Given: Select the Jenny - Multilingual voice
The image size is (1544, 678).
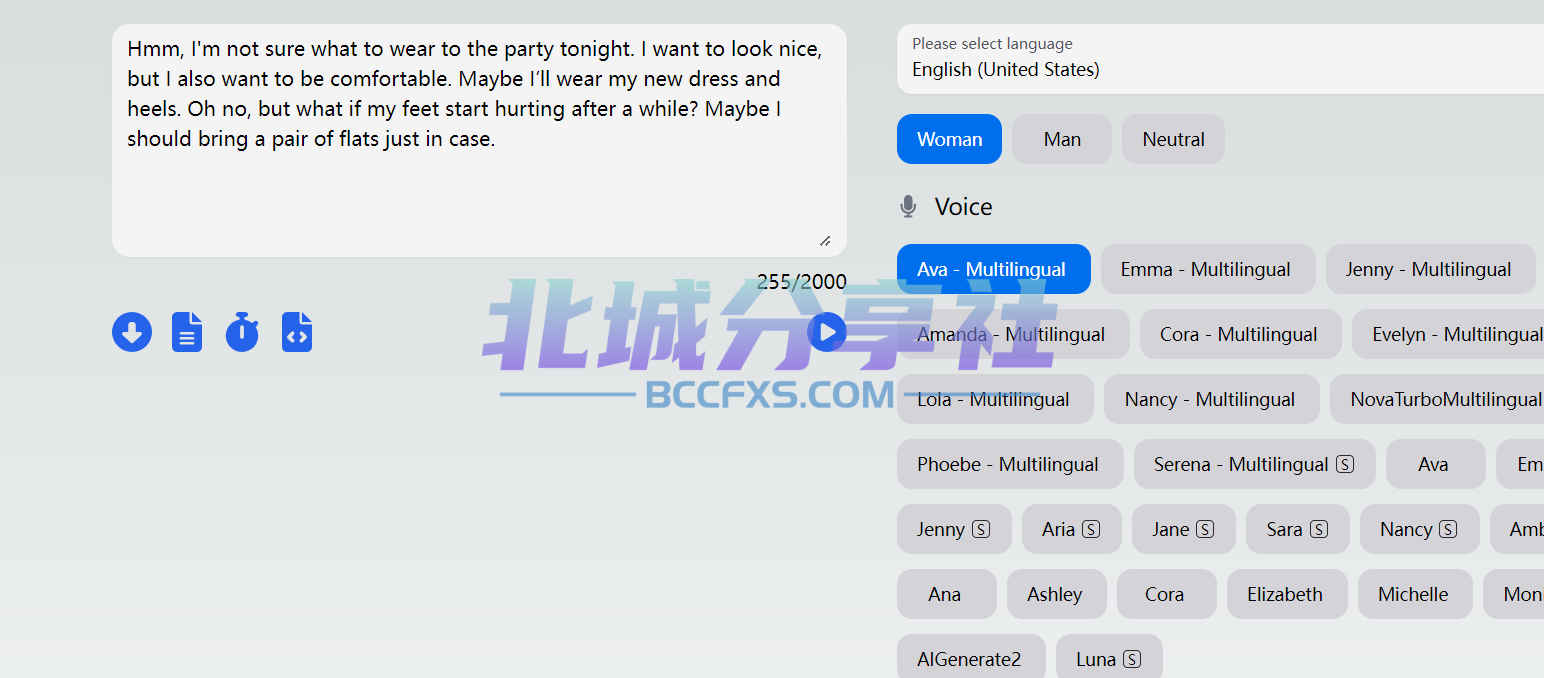Looking at the screenshot, I should pyautogui.click(x=1430, y=269).
